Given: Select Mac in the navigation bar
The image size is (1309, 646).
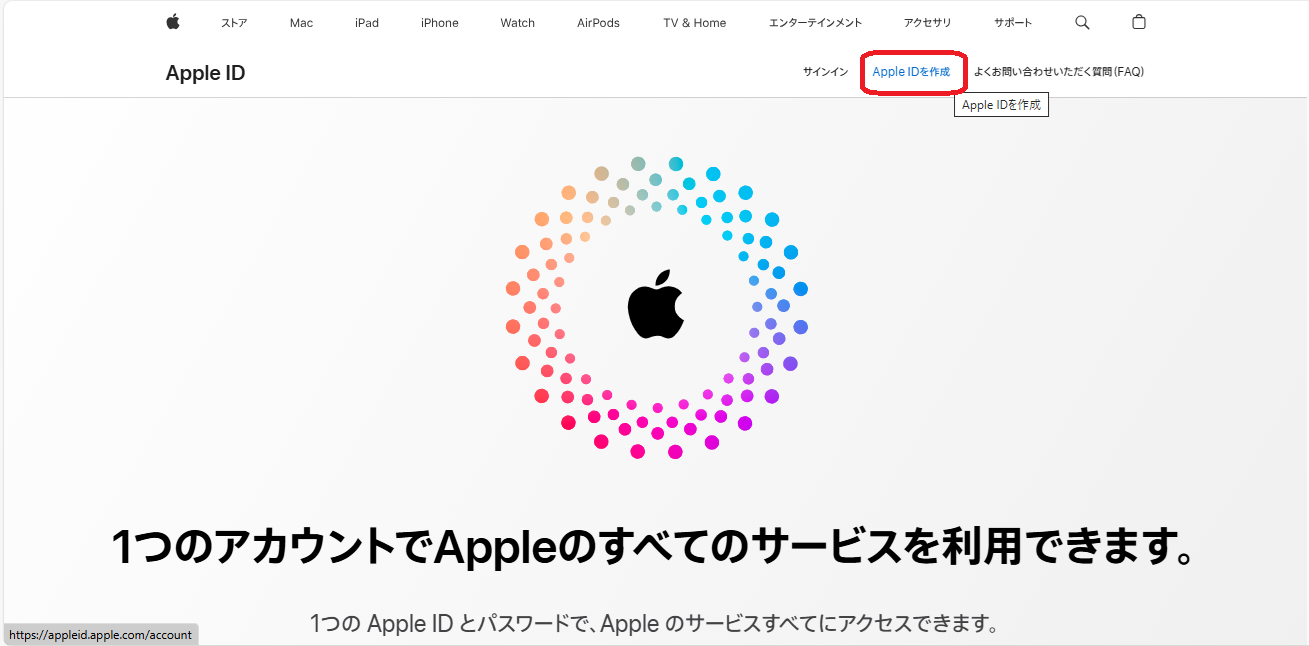Looking at the screenshot, I should click(301, 23).
